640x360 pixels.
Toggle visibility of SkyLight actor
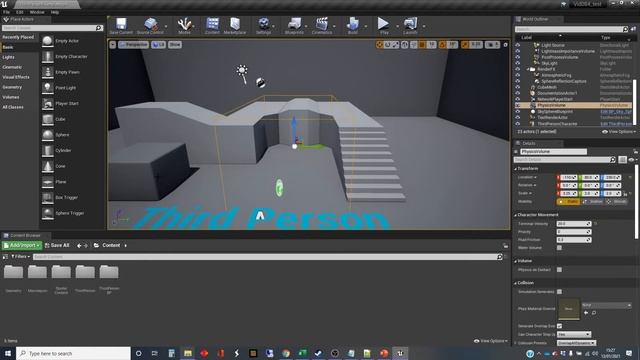tap(518, 63)
